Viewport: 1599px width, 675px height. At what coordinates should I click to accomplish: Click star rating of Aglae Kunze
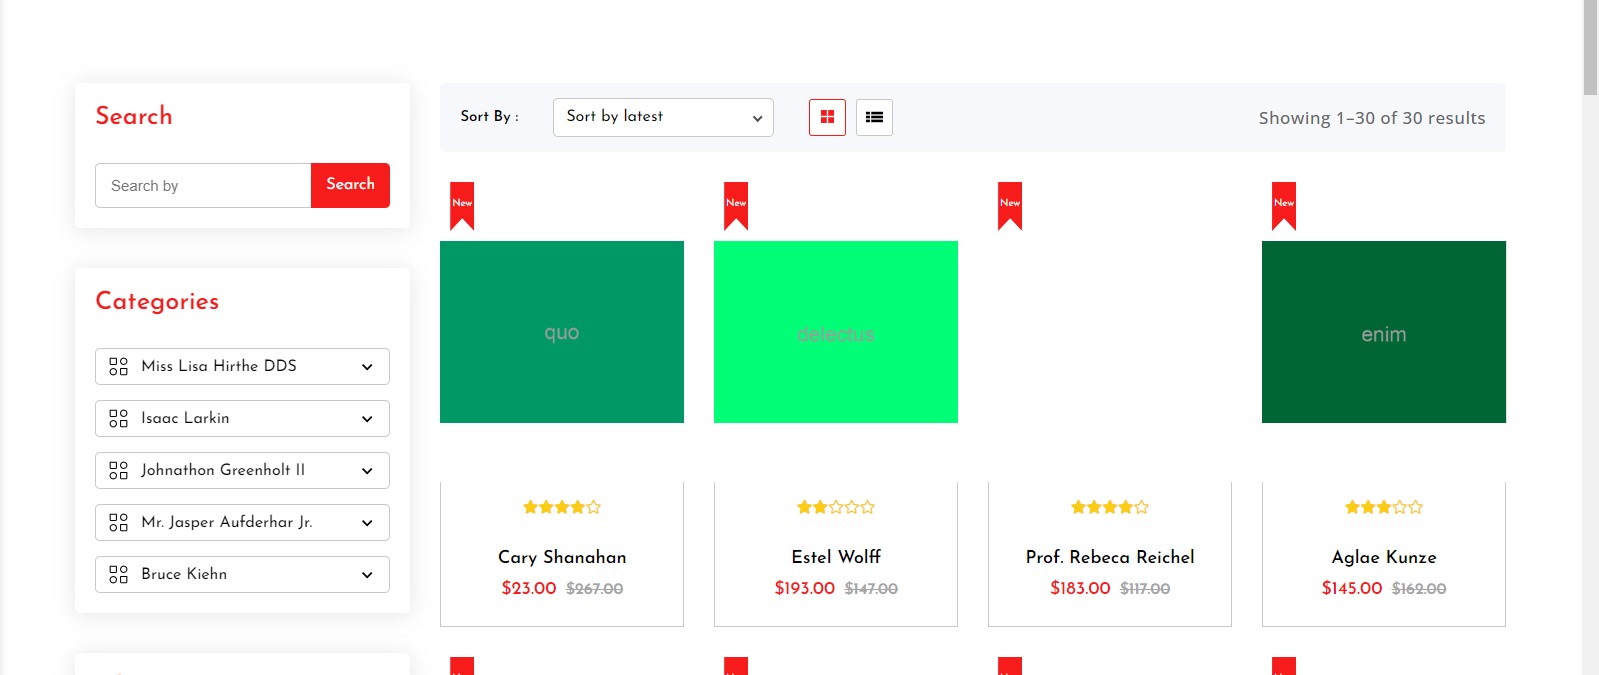[1384, 507]
